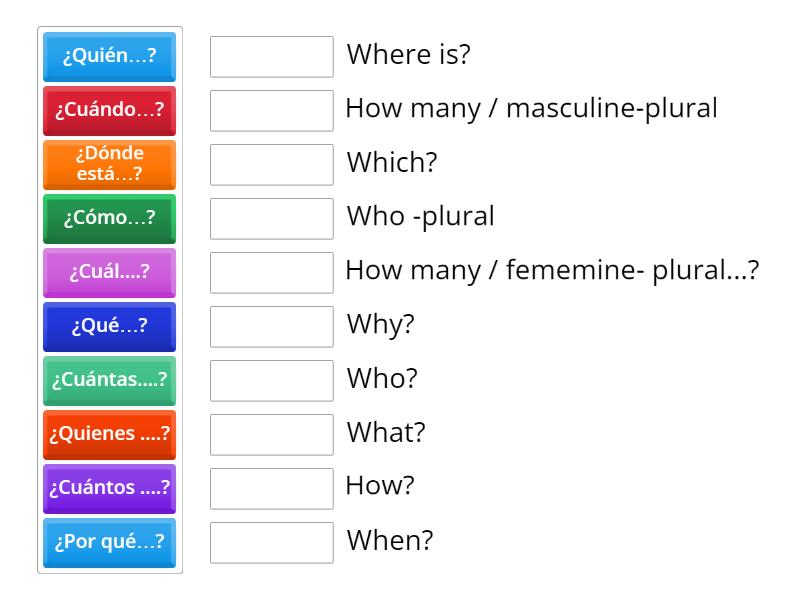
Task: Click the answer slot for Who -plural
Action: point(272,218)
